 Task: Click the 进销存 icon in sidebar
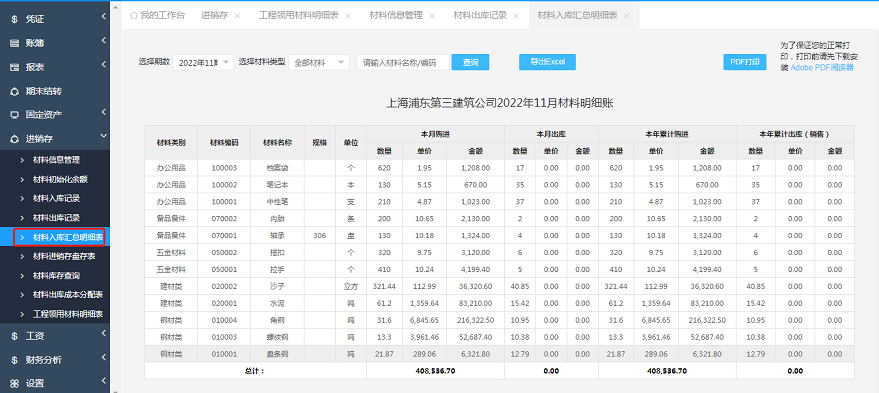(x=15, y=138)
